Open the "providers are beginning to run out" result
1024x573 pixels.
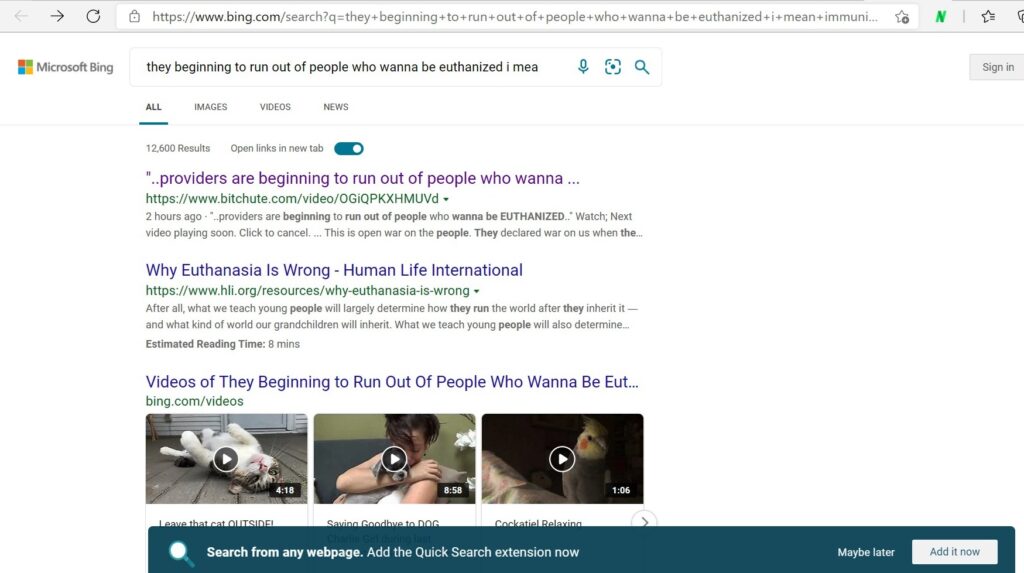point(362,178)
